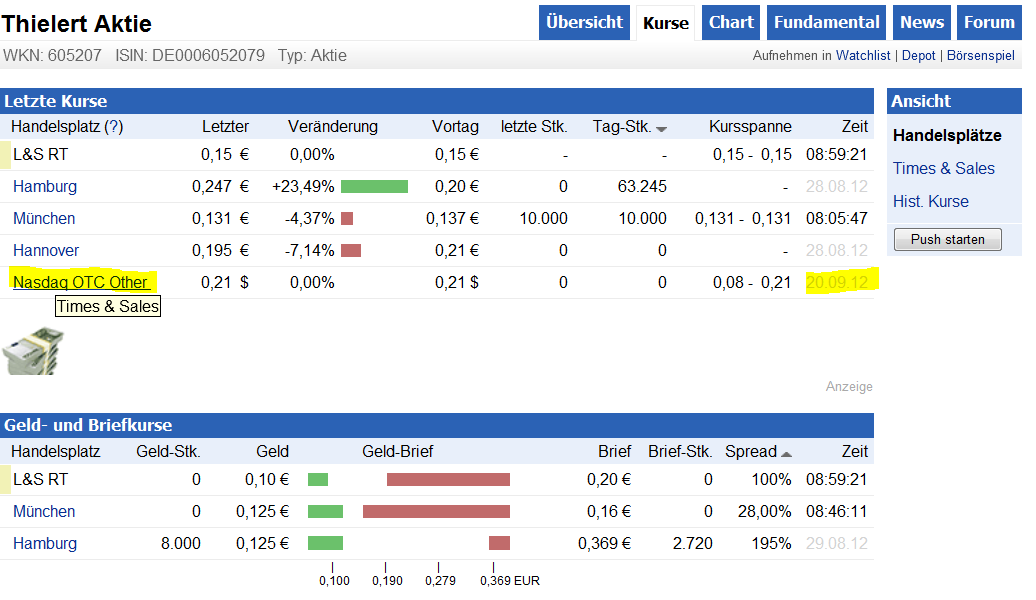The width and height of the screenshot is (1036, 600).
Task: Click the Anzeige label
Action: tap(849, 387)
